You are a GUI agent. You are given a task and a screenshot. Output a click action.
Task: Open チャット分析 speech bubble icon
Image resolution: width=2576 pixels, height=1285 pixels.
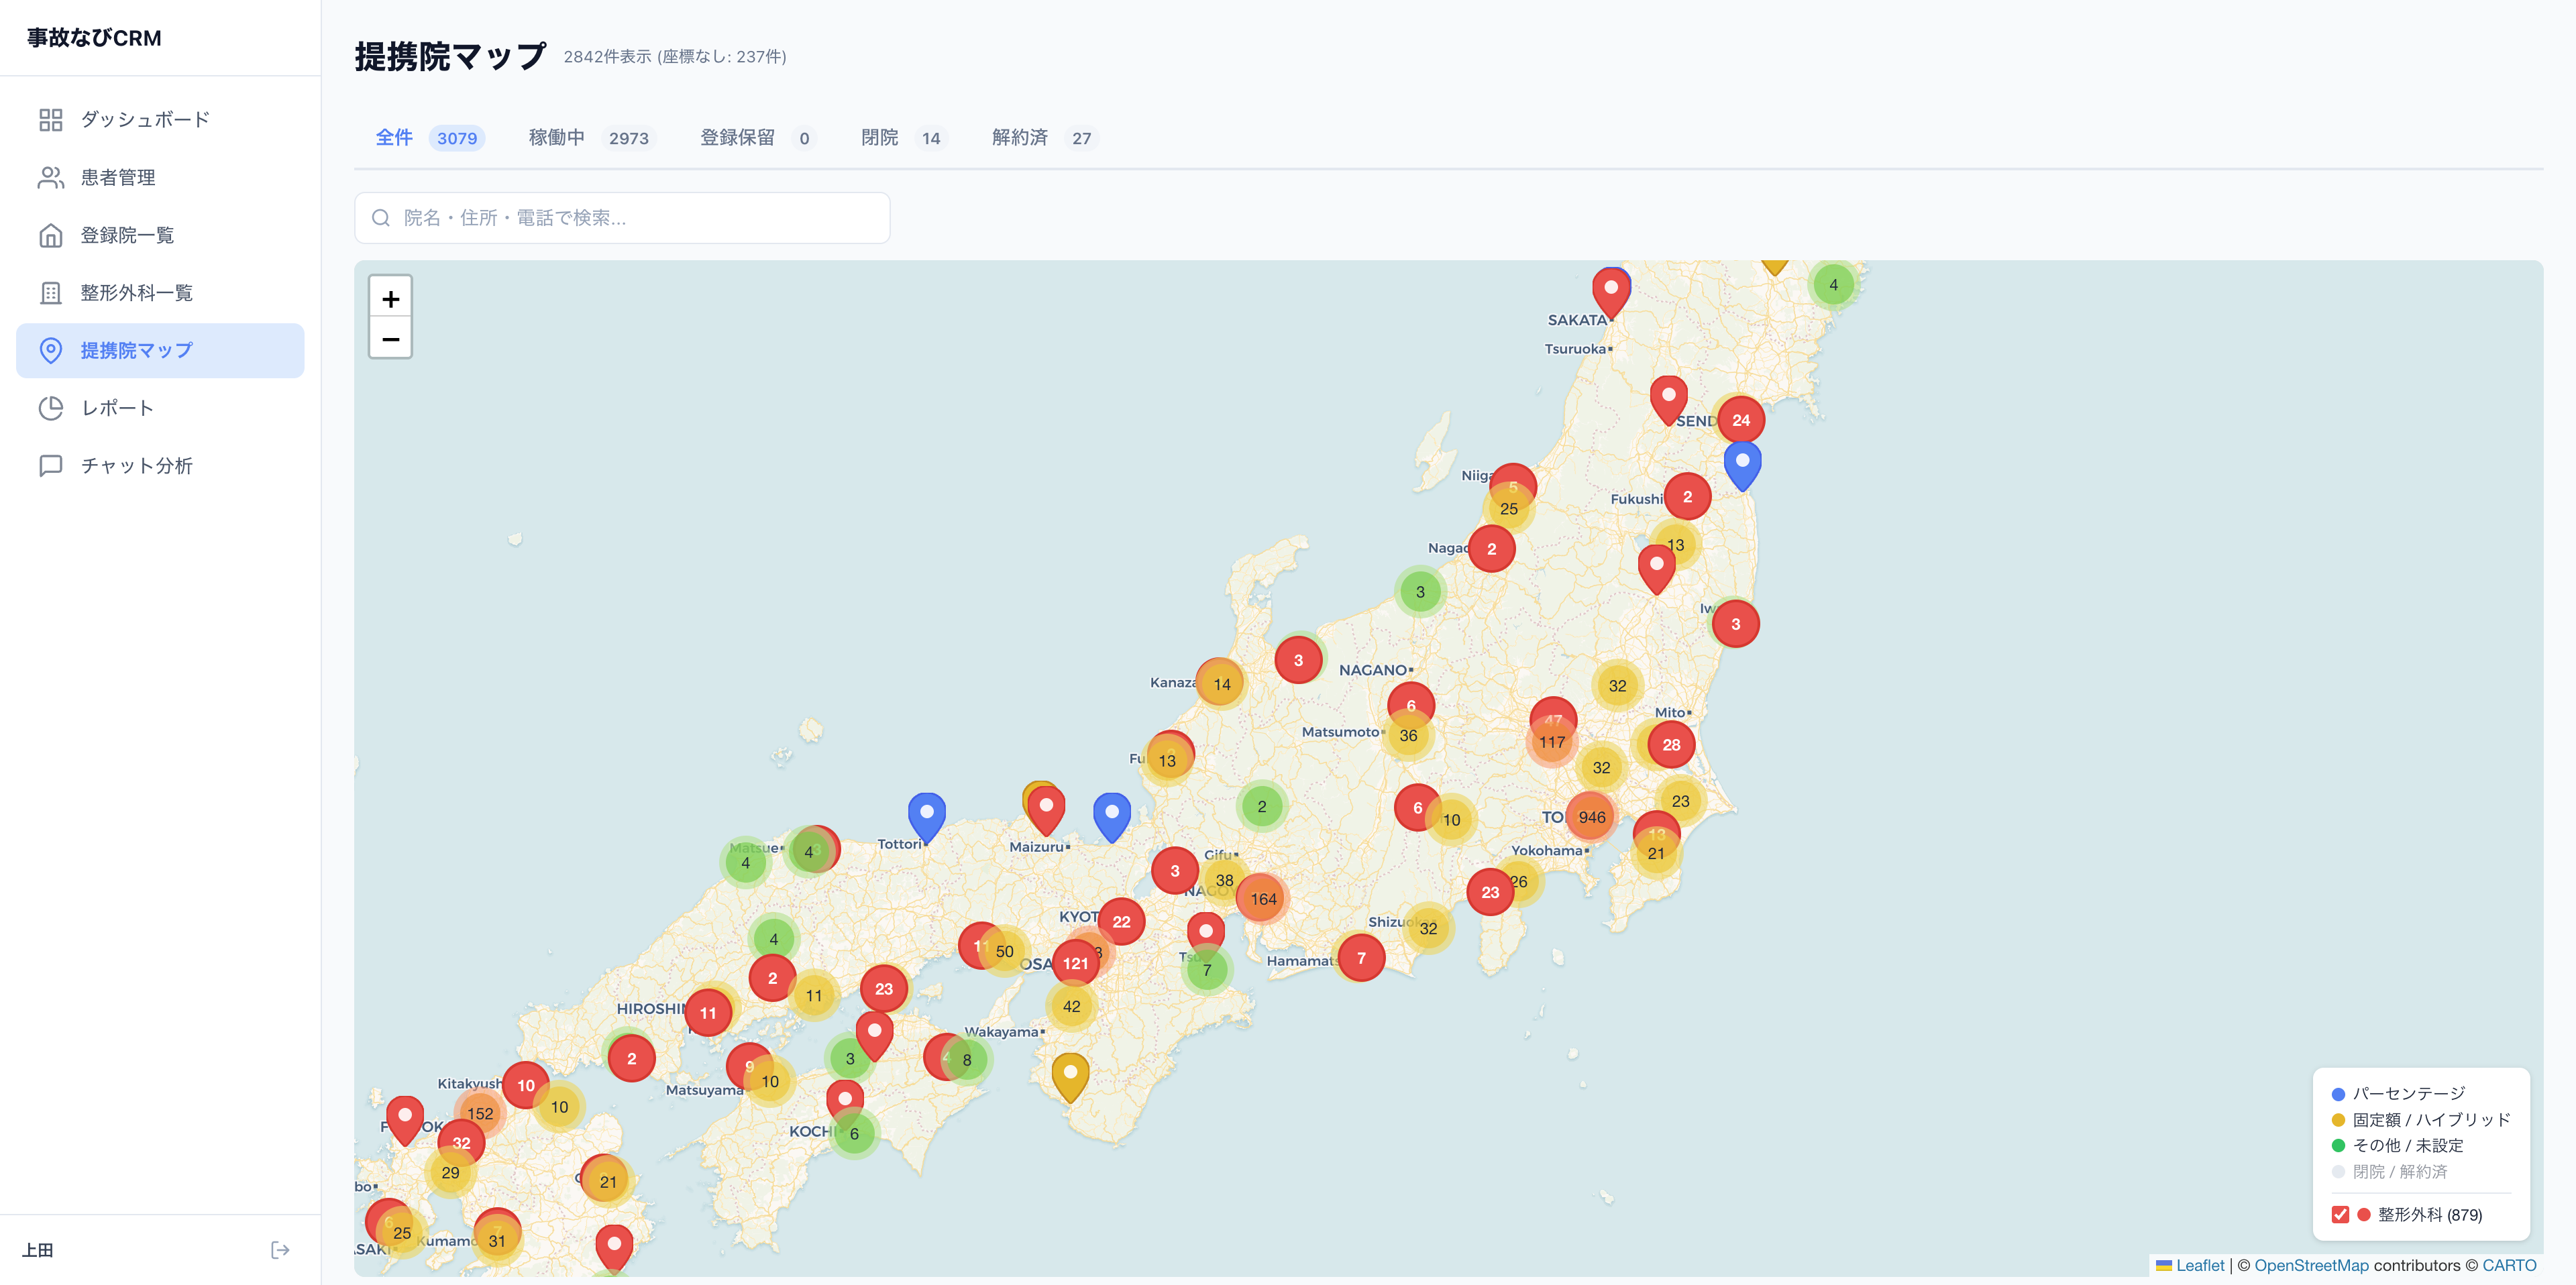50,466
